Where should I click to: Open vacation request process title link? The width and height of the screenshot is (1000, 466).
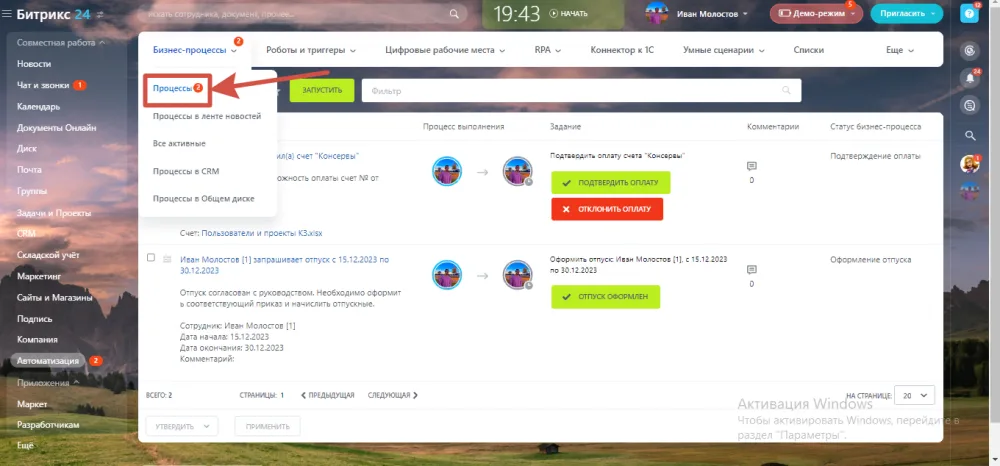coord(284,265)
